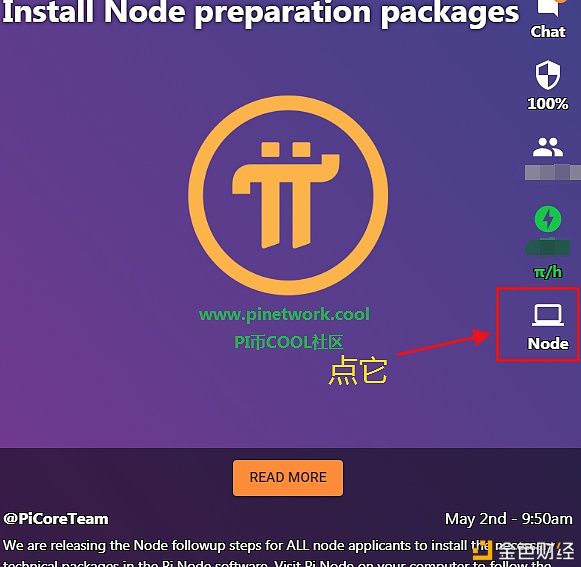Select the Chat label in sidebar

(548, 32)
